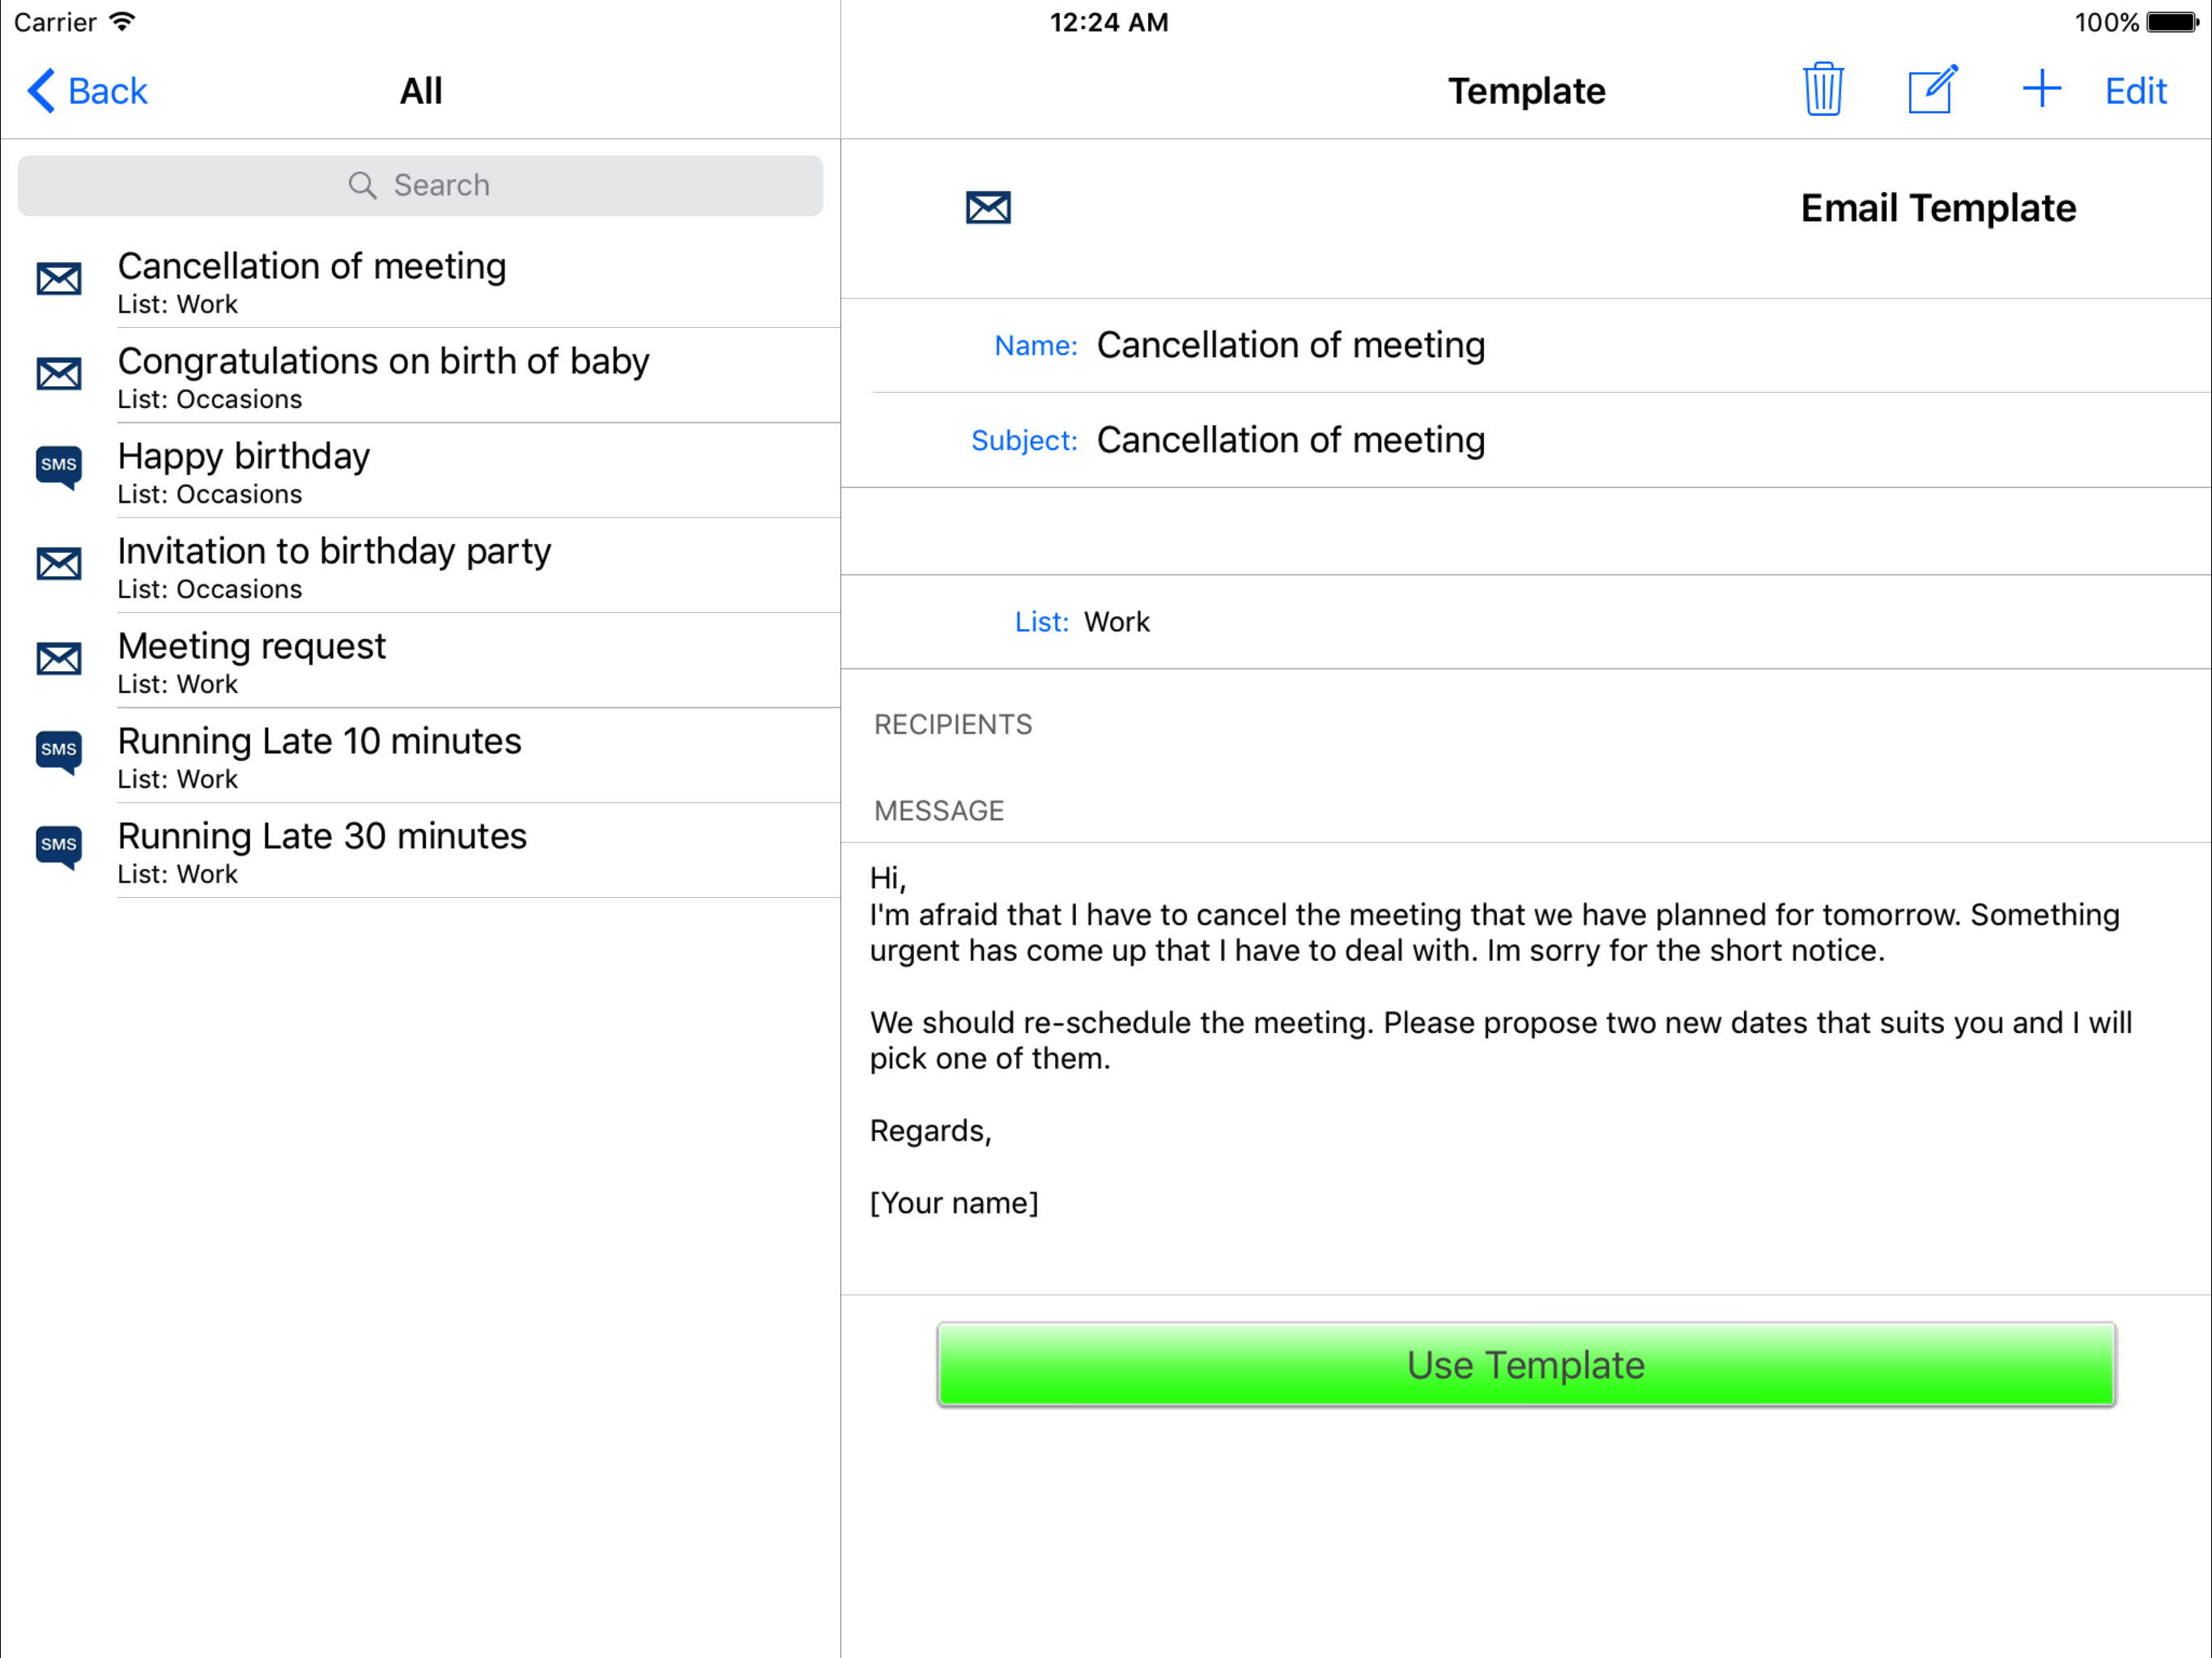Click the Meeting request envelope icon

59,659
